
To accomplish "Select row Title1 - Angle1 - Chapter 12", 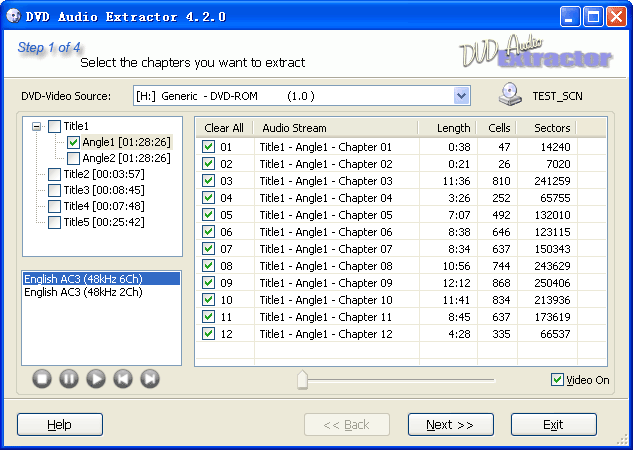I will tap(401, 334).
